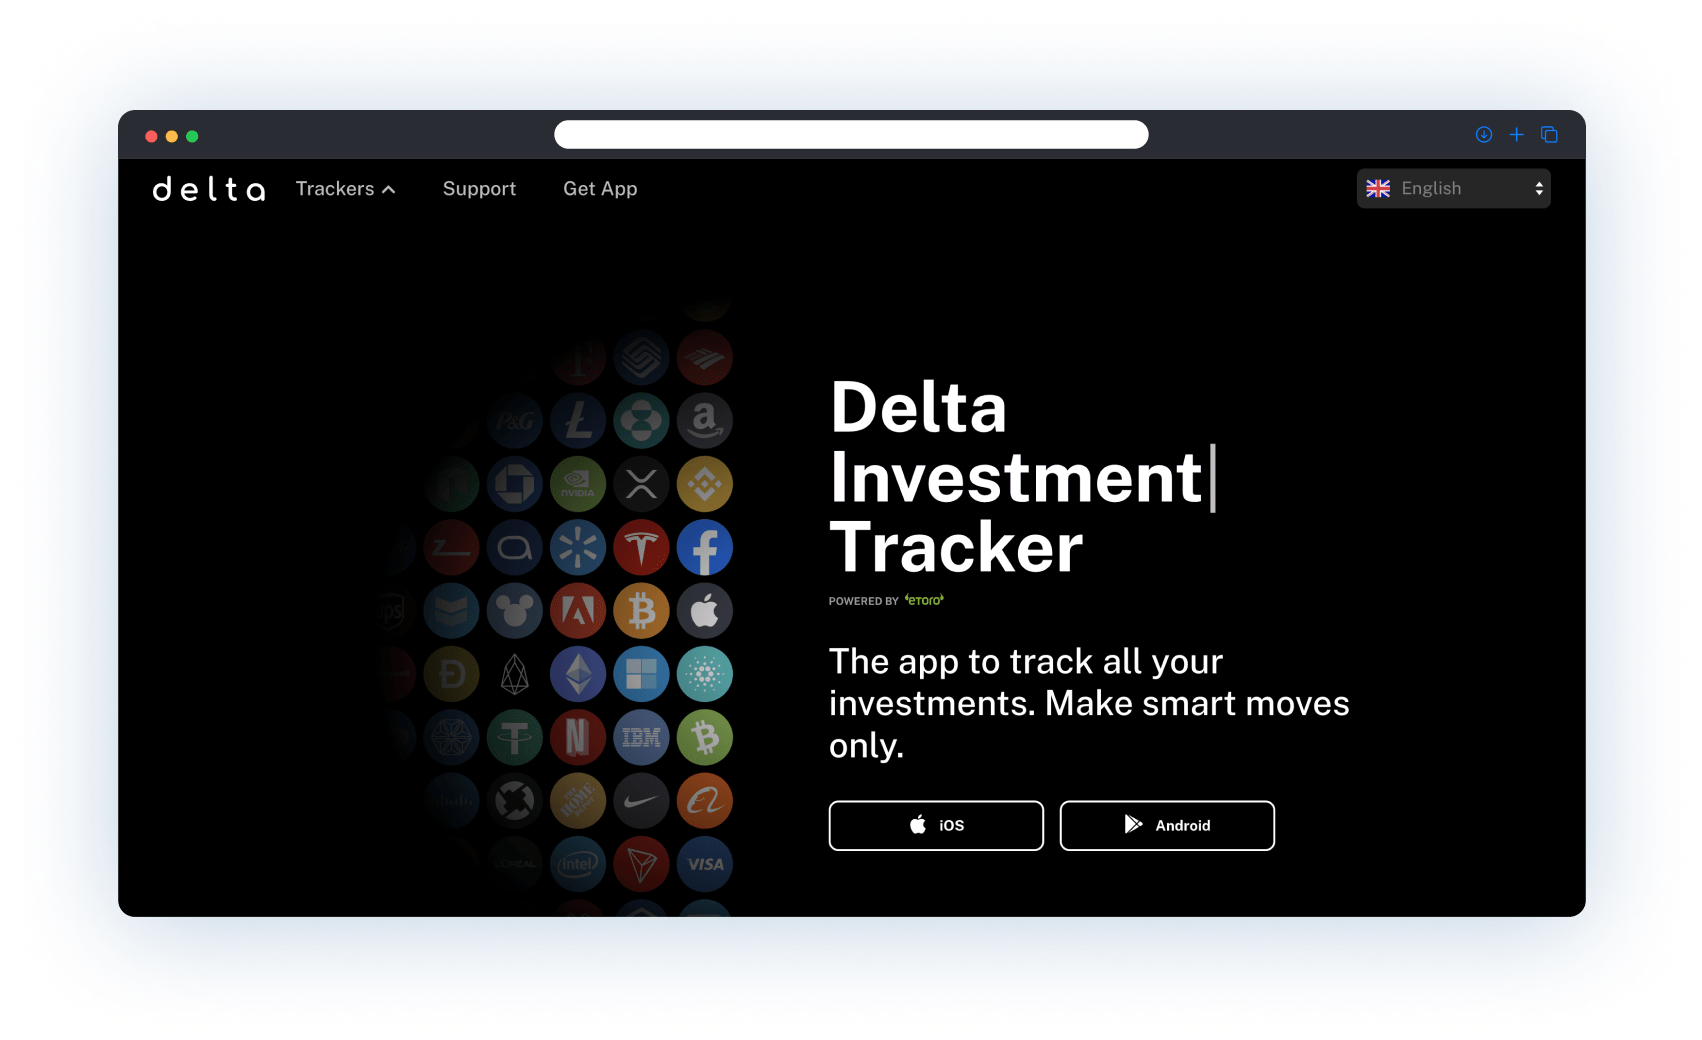Screen dimensions: 1702x1040
Task: Click the delta logo
Action: [x=209, y=189]
